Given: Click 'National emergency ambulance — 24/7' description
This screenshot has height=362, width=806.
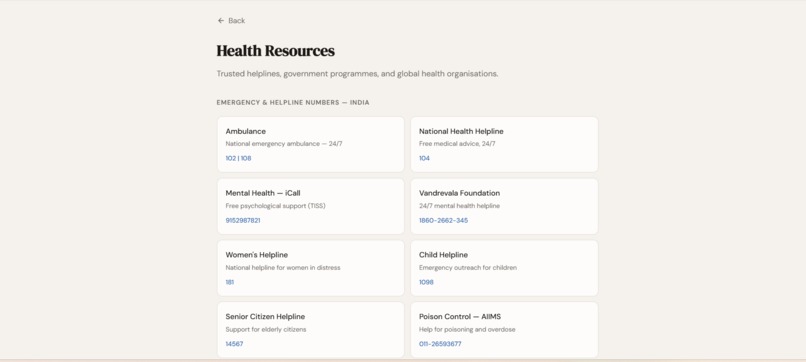Looking at the screenshot, I should coord(284,144).
